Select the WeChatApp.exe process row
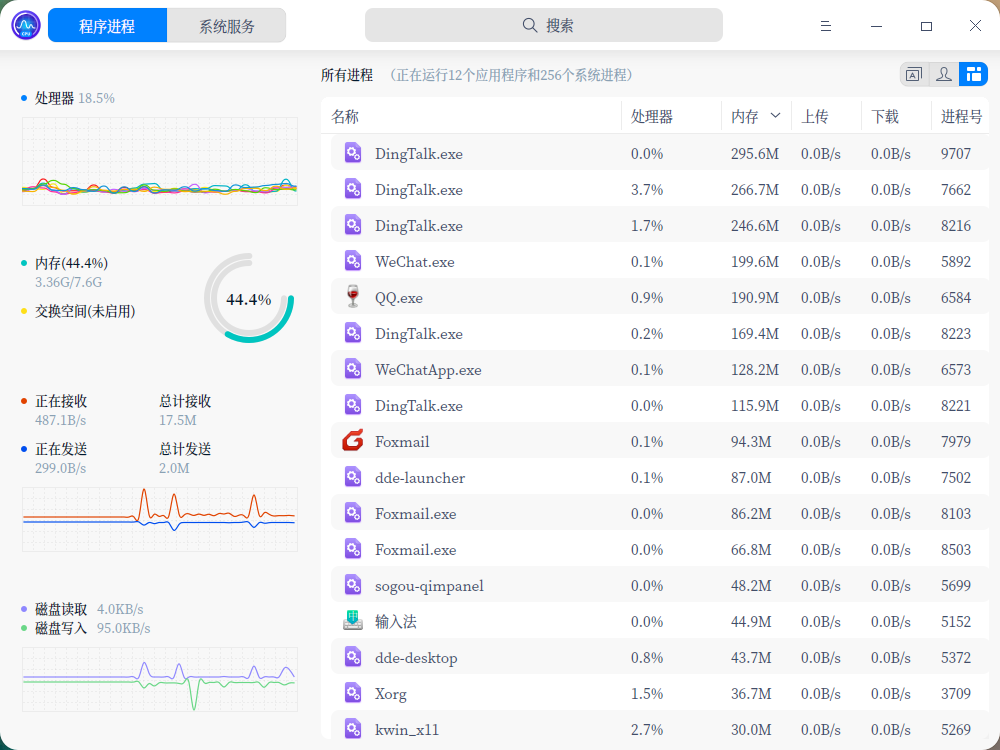Screen dimensions: 1000x750 tap(659, 369)
